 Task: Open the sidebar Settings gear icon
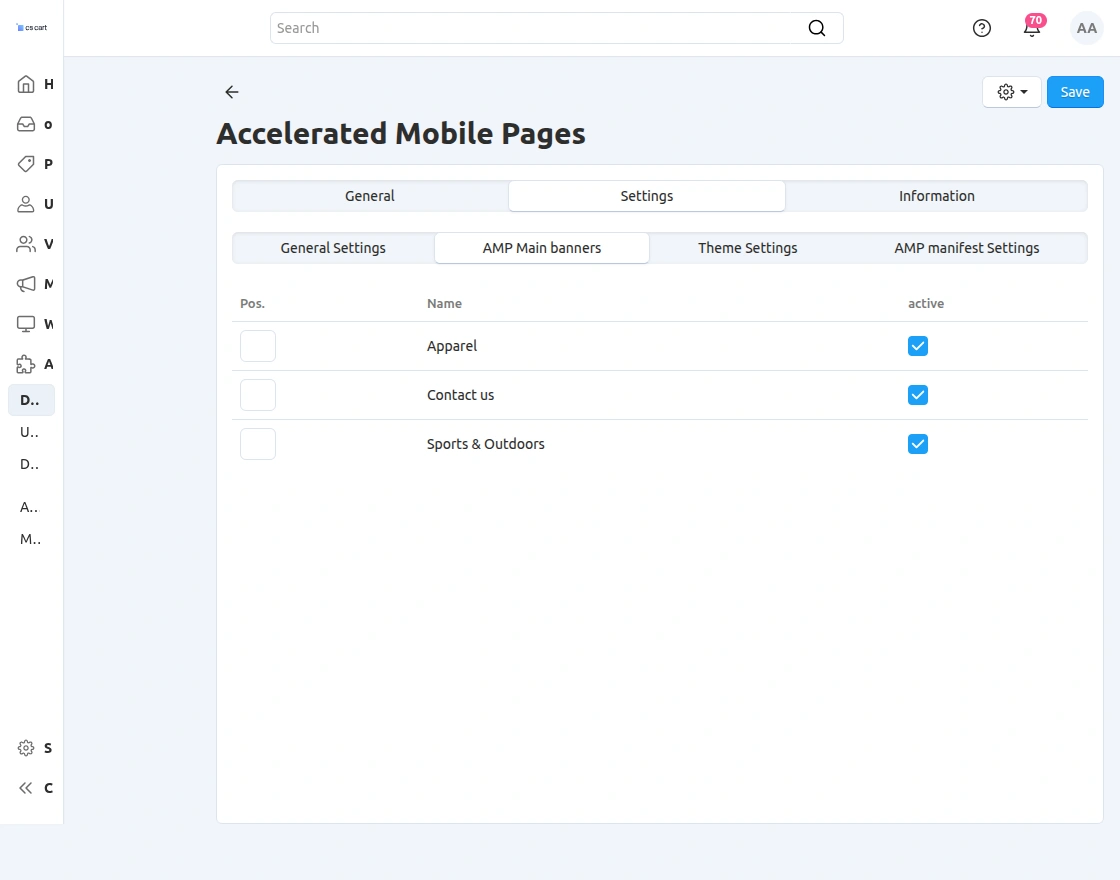26,748
